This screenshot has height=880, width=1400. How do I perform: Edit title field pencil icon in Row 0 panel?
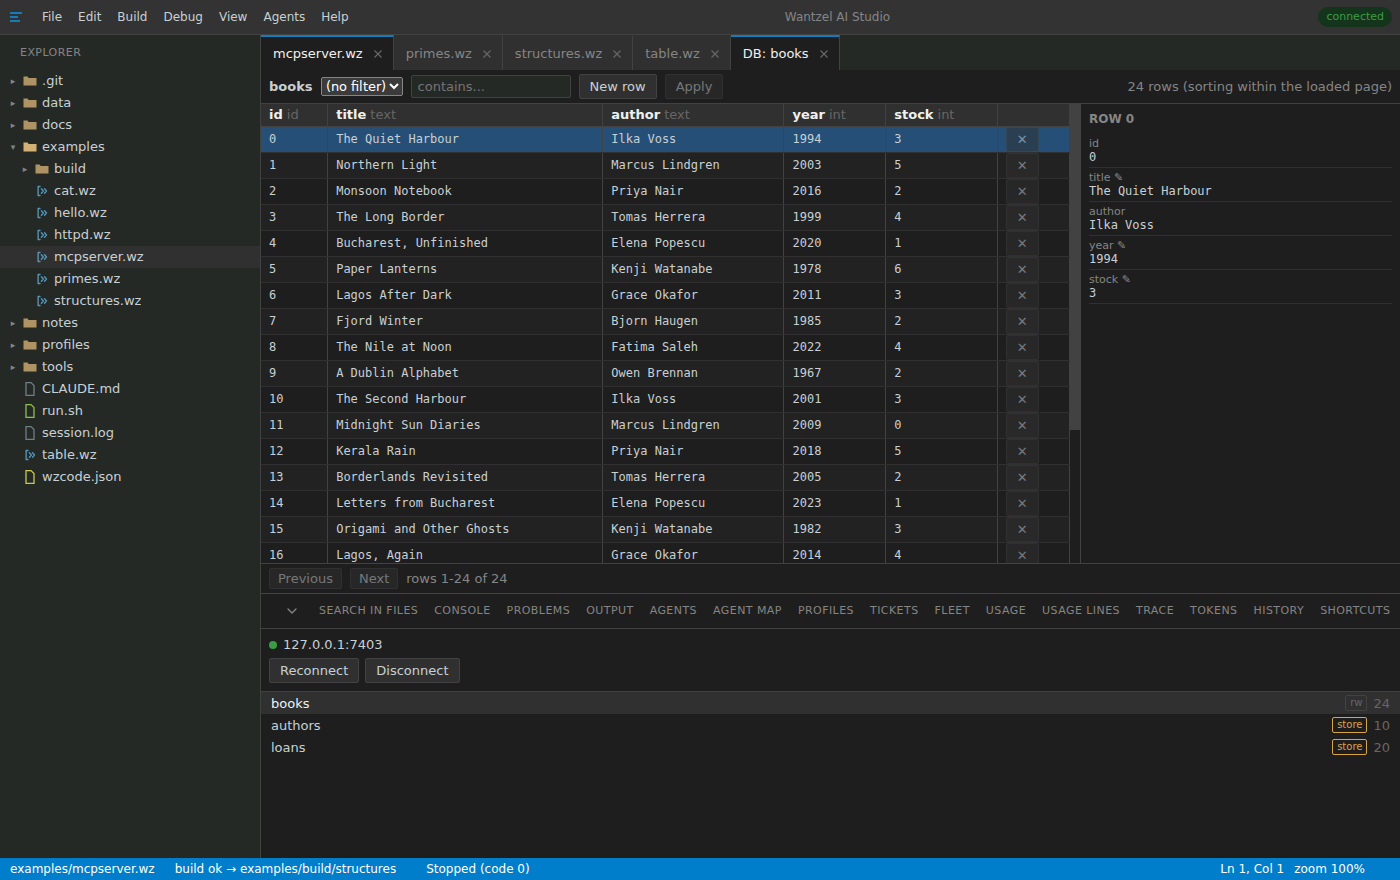click(x=1118, y=177)
